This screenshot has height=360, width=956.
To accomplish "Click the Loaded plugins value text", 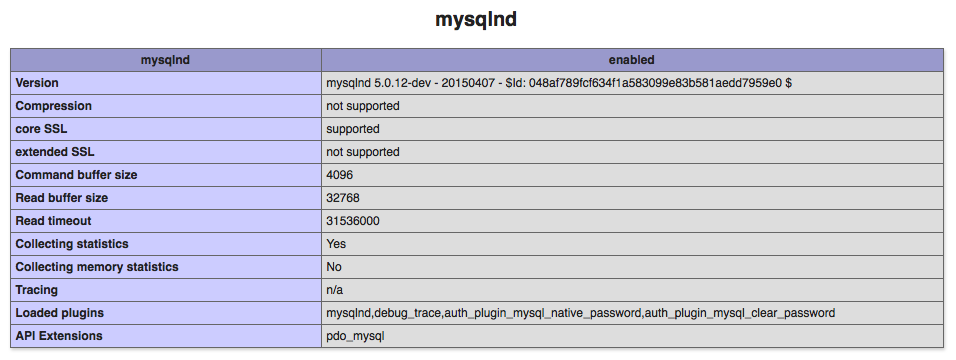I will click(580, 313).
